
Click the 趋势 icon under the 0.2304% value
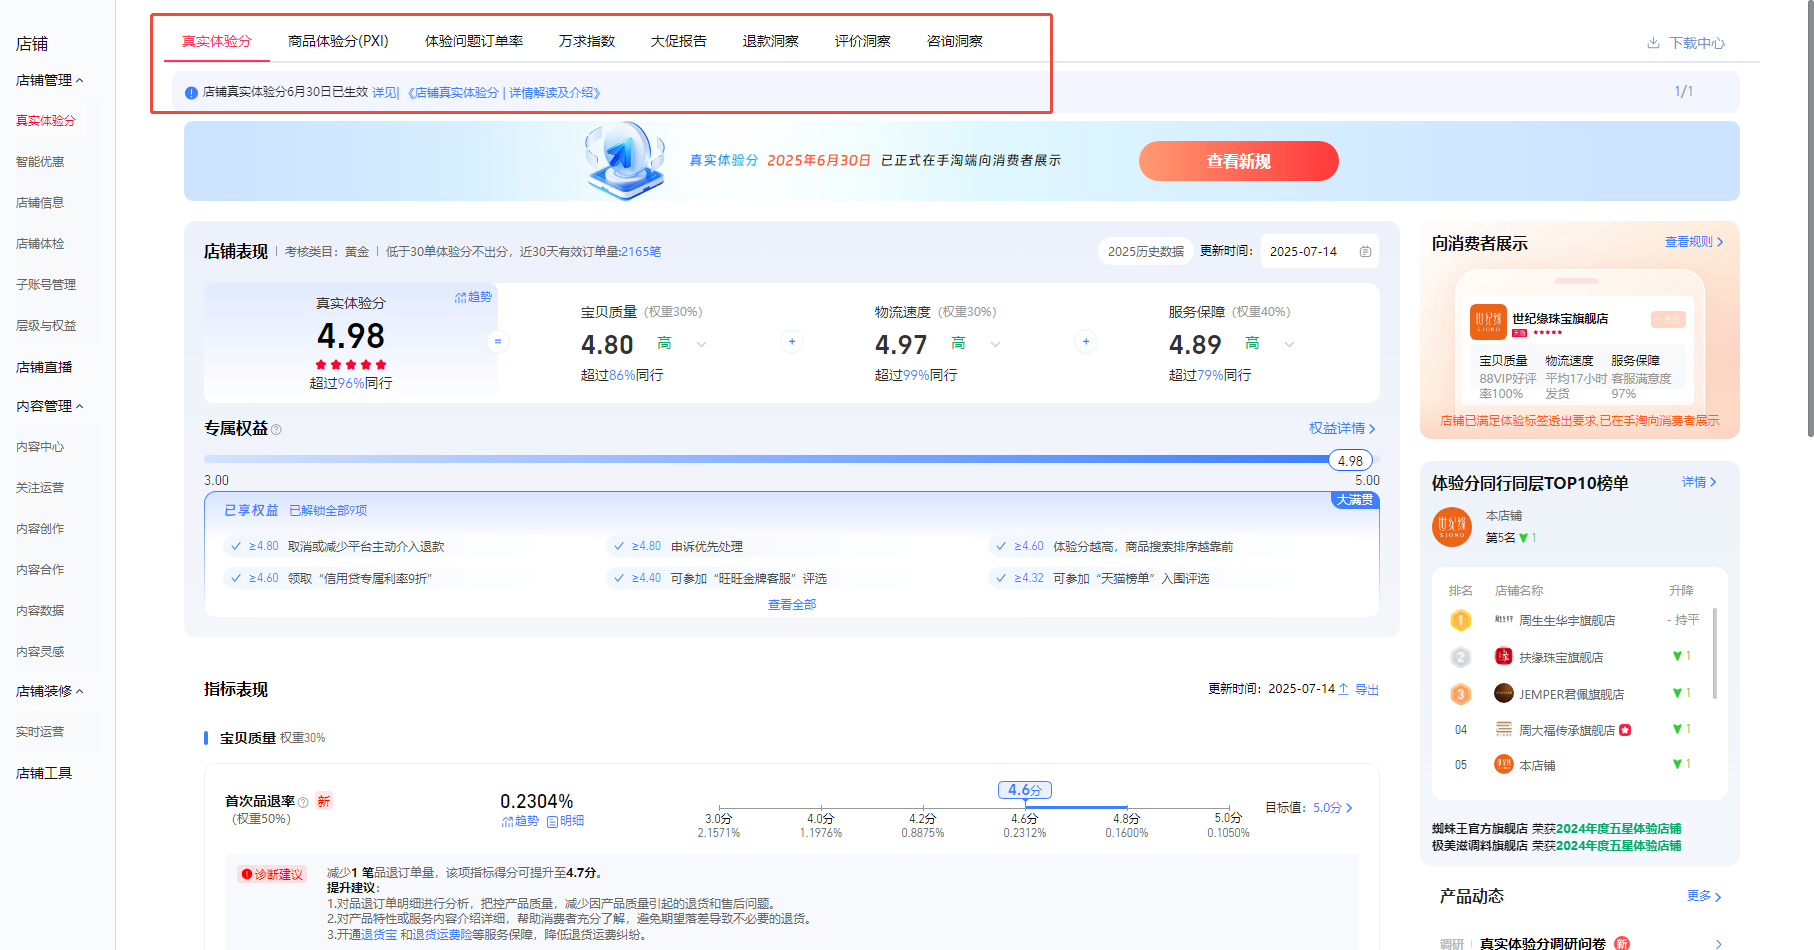click(x=507, y=821)
